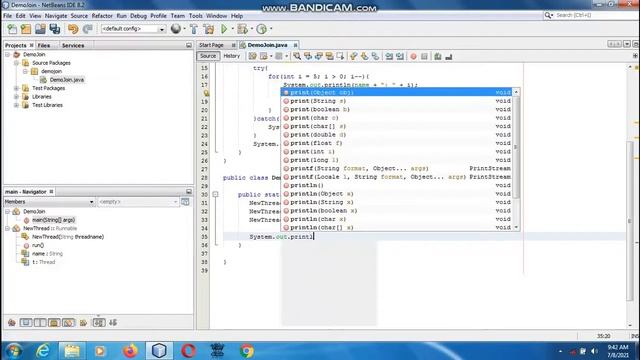Image resolution: width=640 pixels, height=360 pixels.
Task: Toggle Show Fields filter in Navigator
Action: point(26,323)
